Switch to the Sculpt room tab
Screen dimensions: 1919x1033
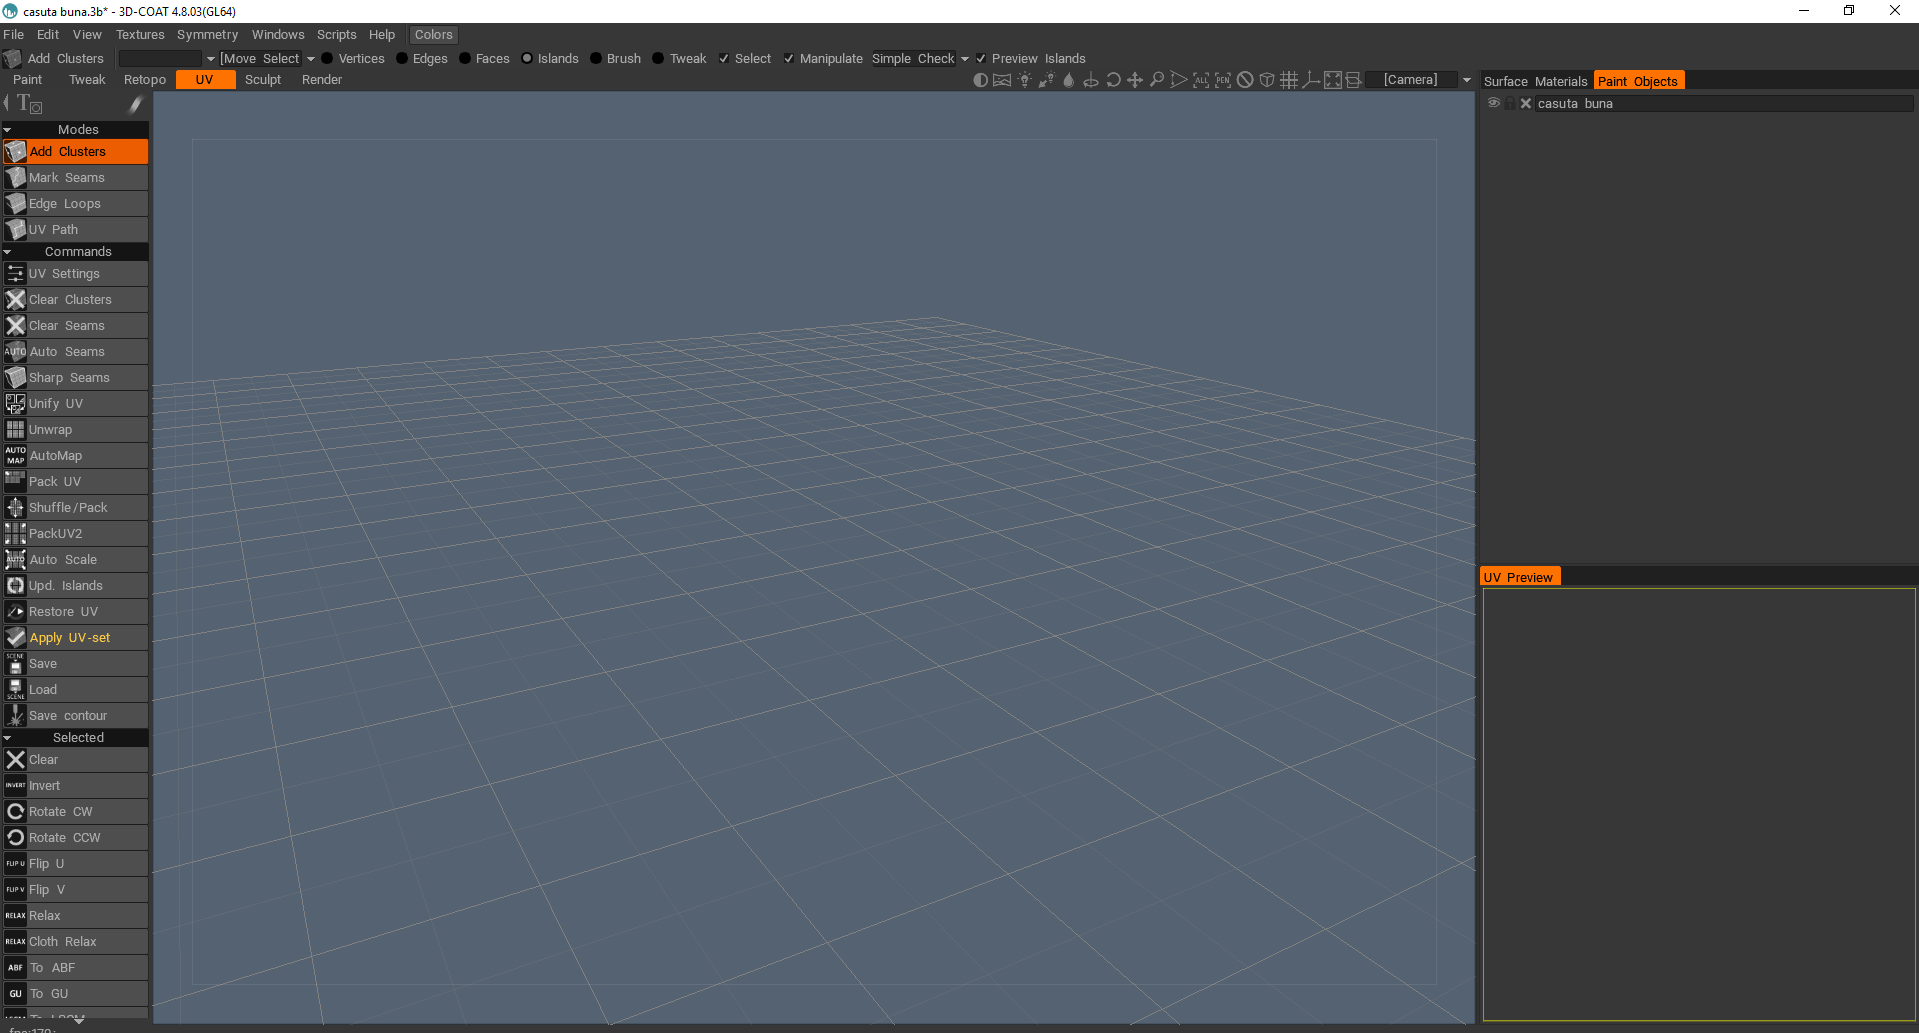point(263,80)
